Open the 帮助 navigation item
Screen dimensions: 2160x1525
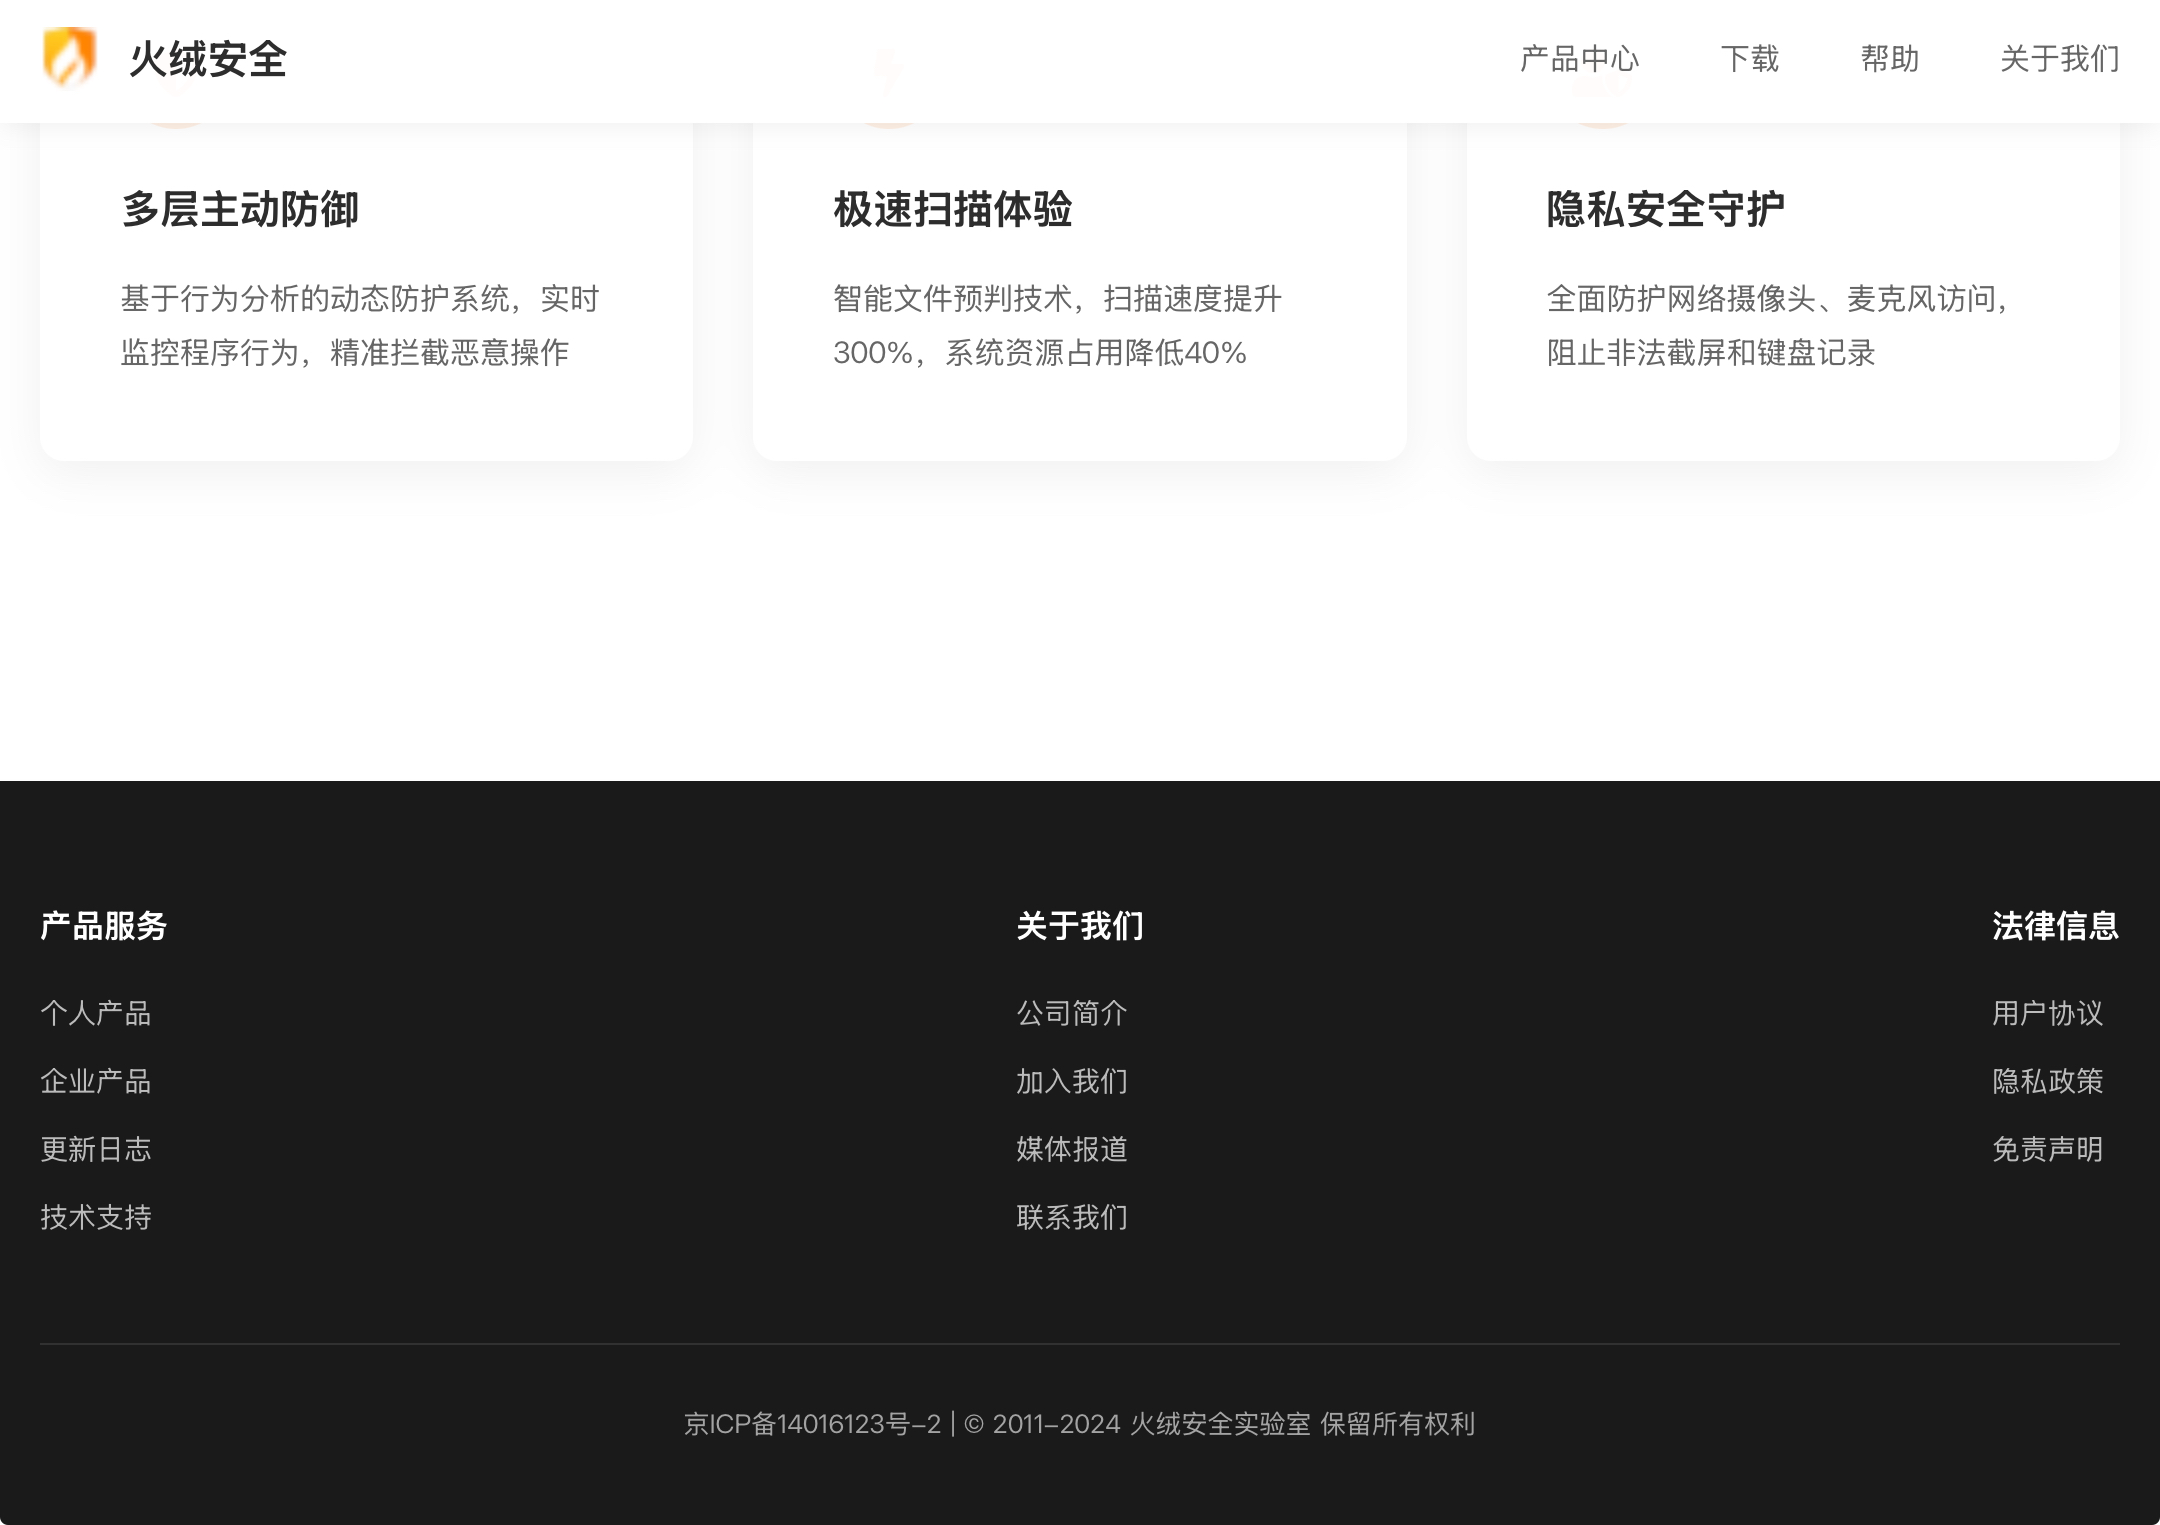tap(1889, 59)
